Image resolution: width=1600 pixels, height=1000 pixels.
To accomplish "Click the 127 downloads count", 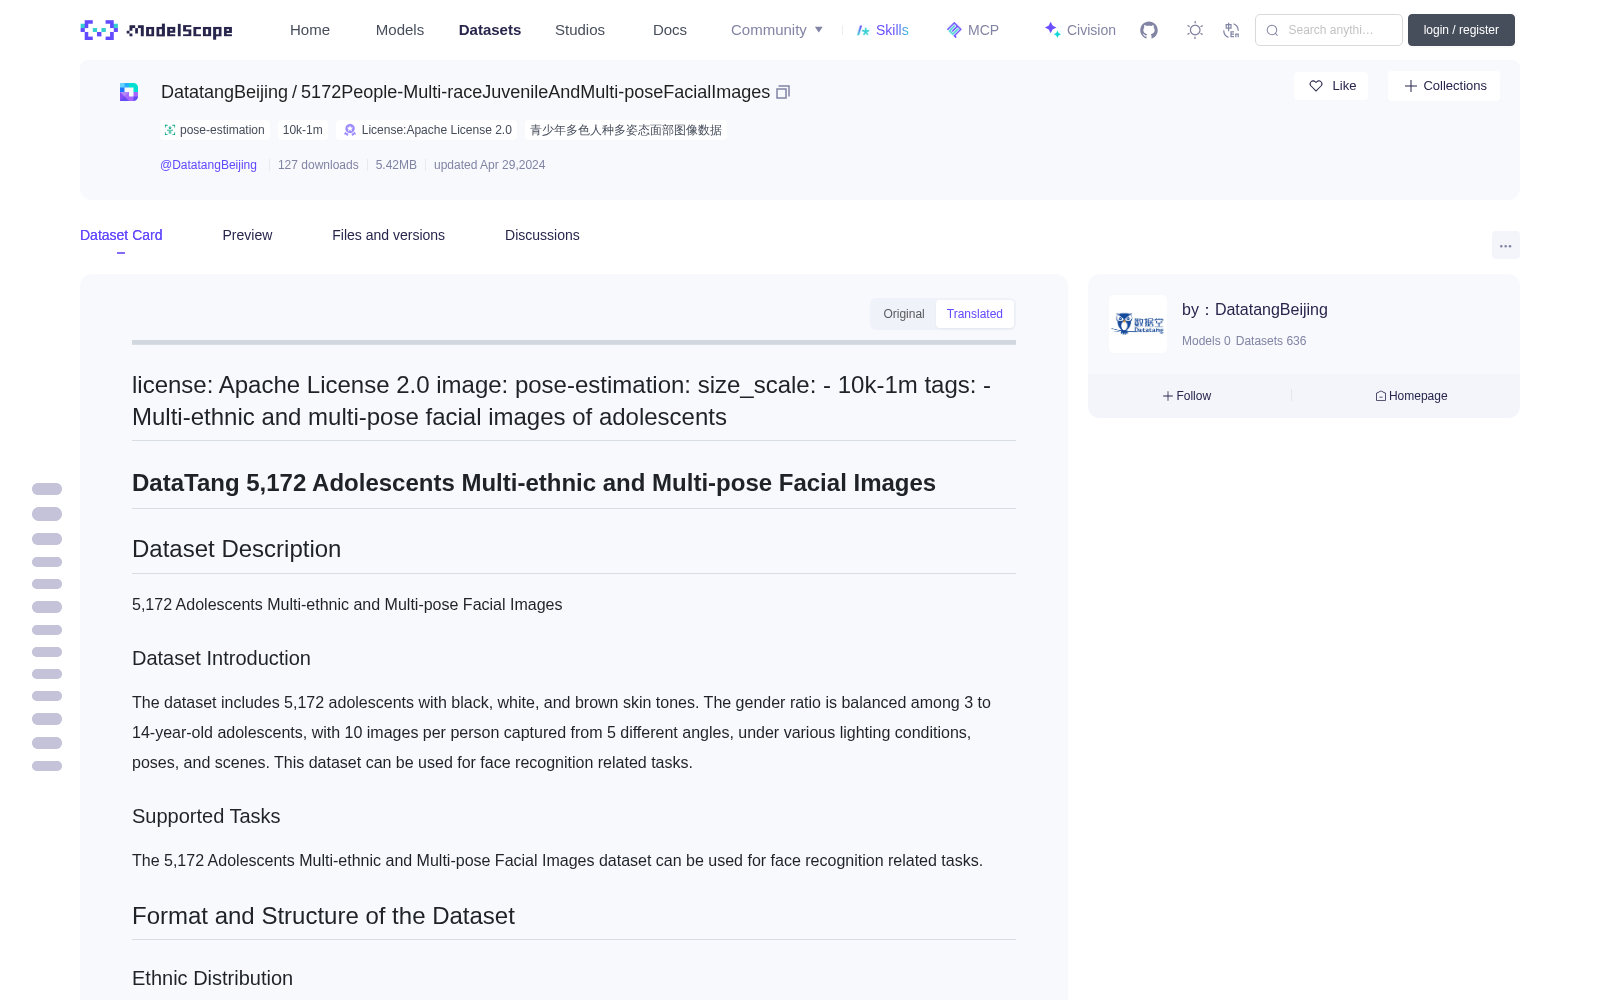I will click(x=318, y=165).
